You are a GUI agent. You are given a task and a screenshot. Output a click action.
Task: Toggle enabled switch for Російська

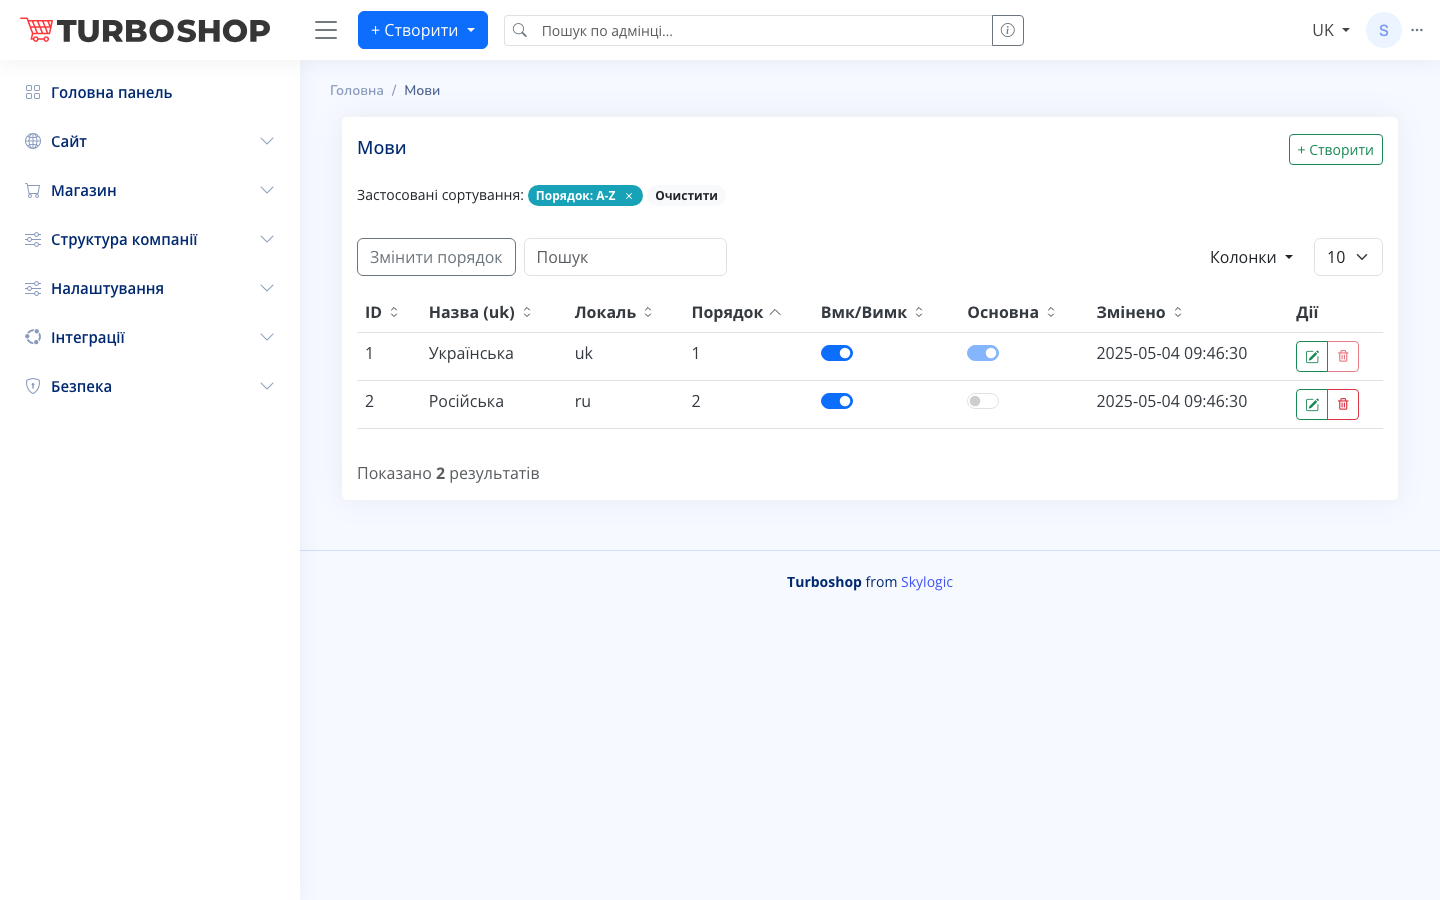837,401
